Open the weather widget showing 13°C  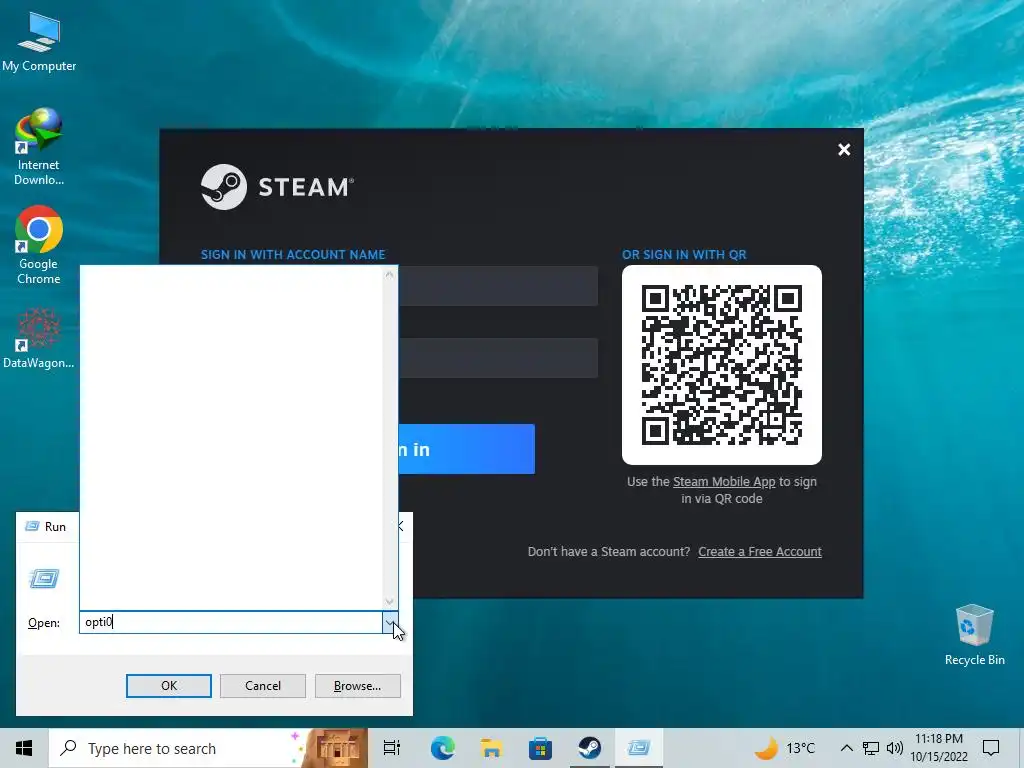click(x=785, y=748)
